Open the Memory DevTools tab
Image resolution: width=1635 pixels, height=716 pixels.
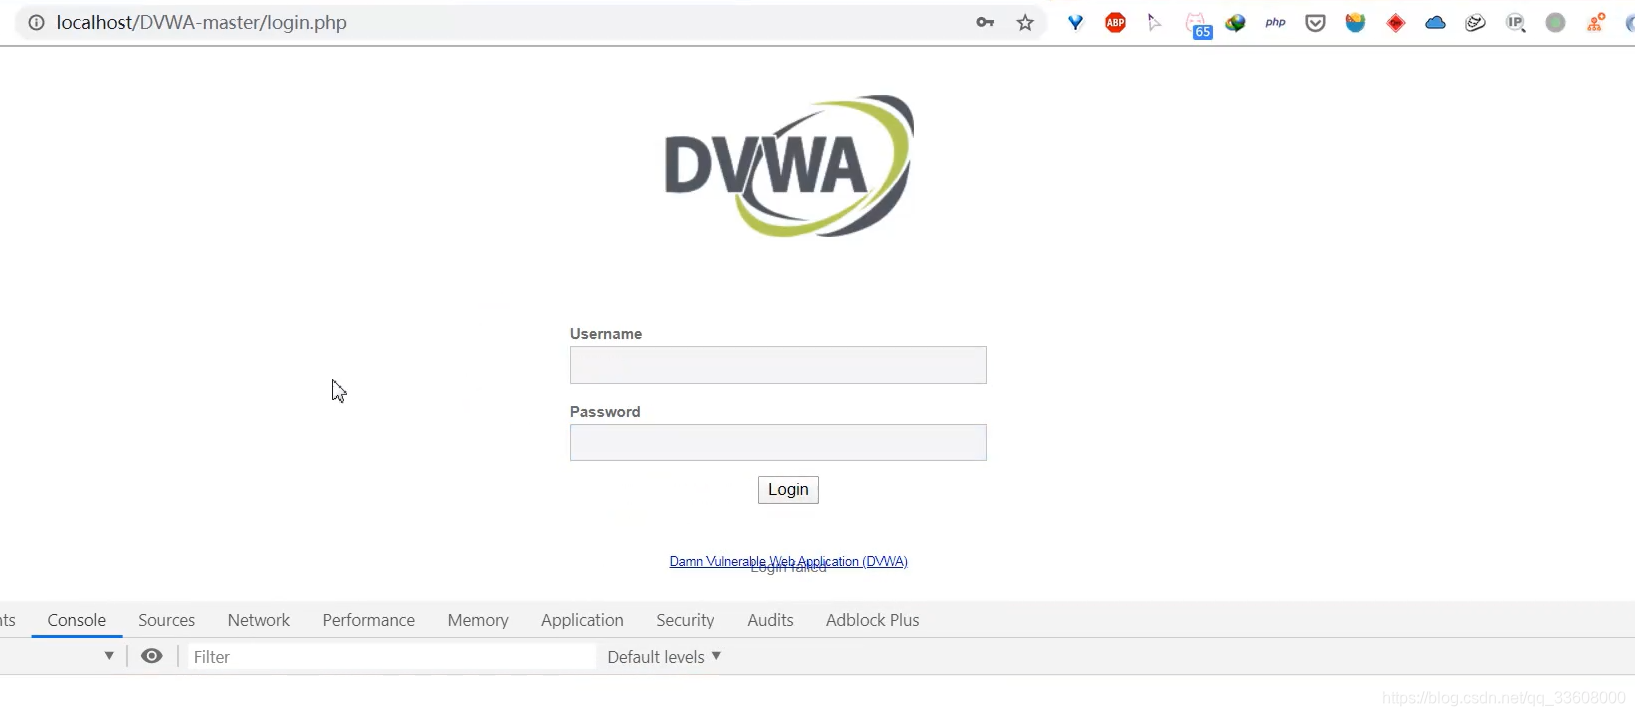[x=478, y=620]
